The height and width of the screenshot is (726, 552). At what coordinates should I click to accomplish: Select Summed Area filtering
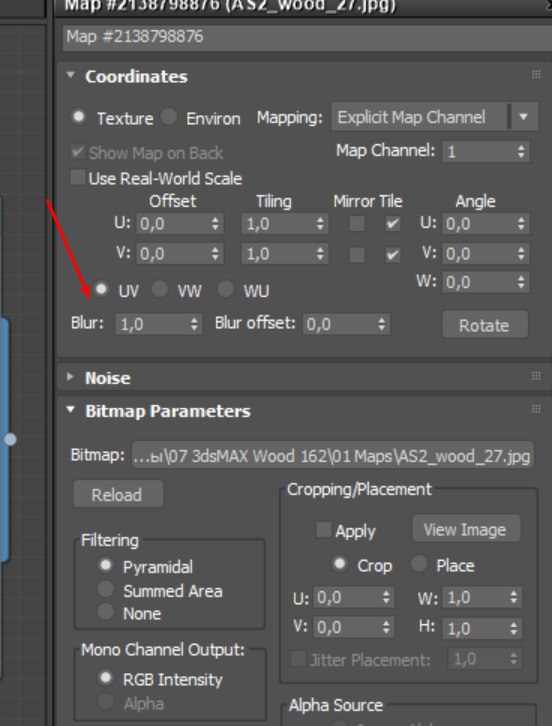coord(106,589)
